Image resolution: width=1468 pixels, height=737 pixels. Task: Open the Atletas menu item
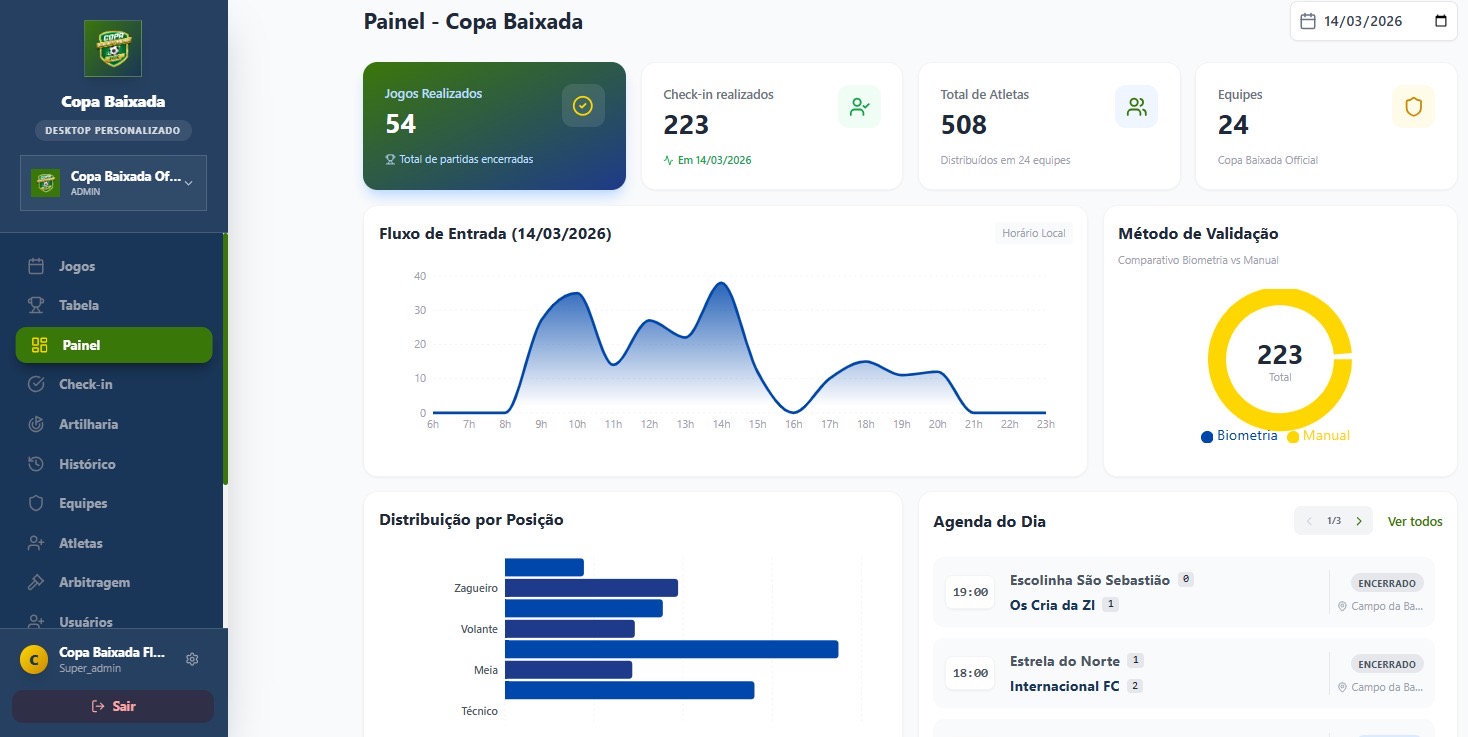click(x=114, y=543)
